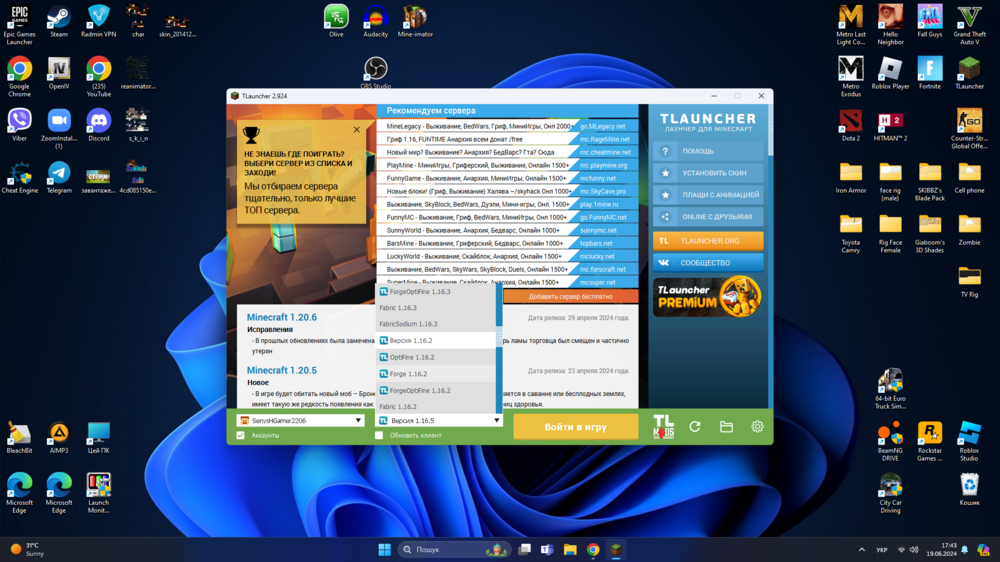
Task: Open MineLegacy server row
Action: point(507,126)
